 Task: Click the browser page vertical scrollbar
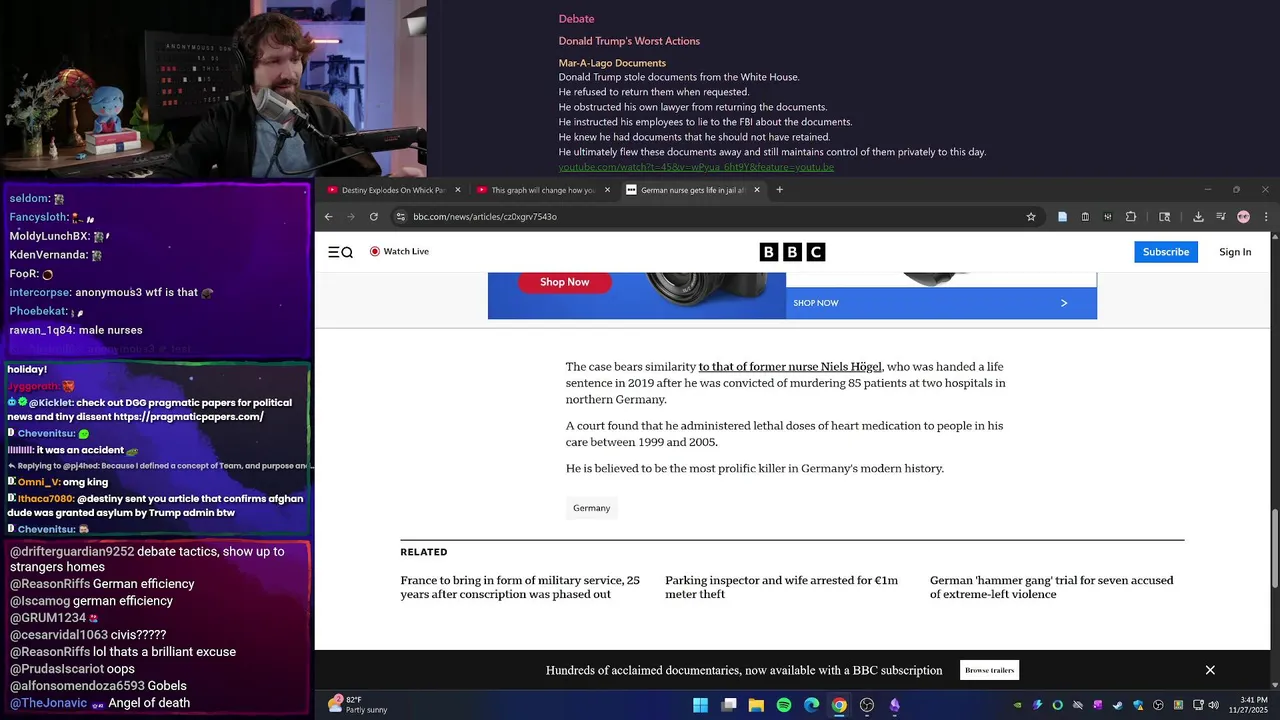click(1274, 548)
